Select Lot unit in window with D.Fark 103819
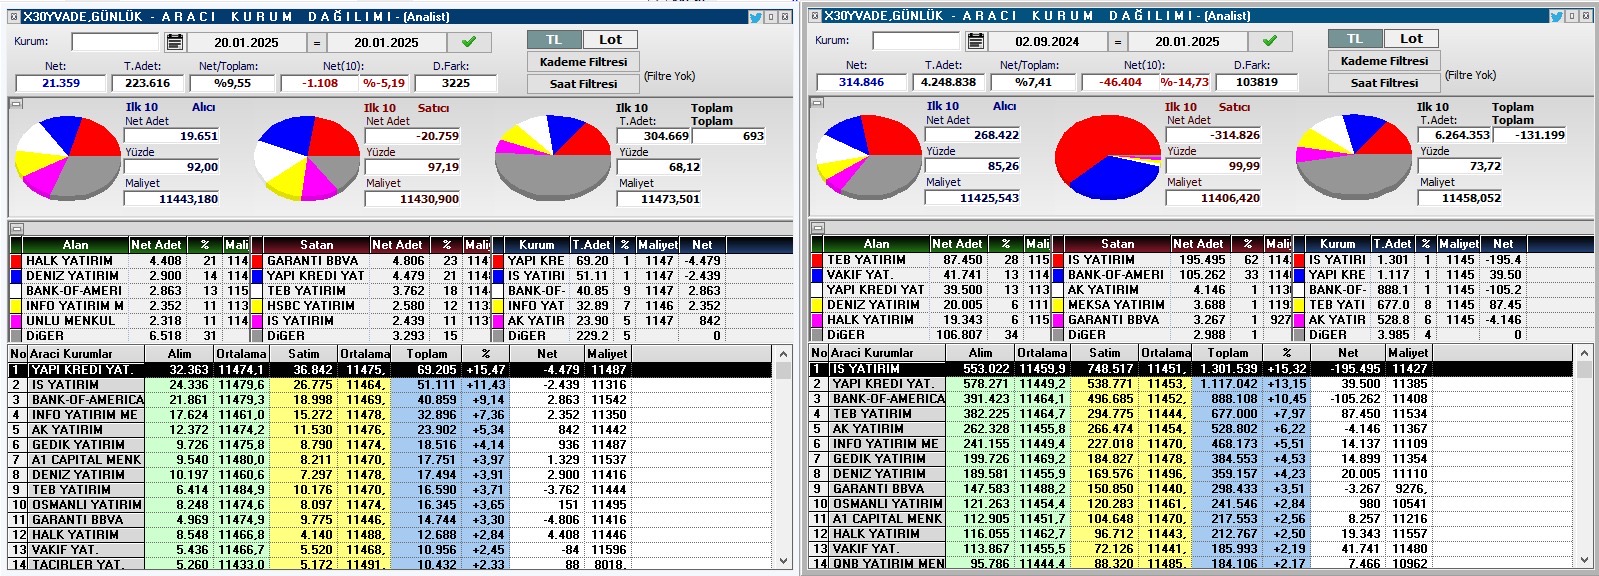Screen dimensions: 1599x576 click(1411, 39)
